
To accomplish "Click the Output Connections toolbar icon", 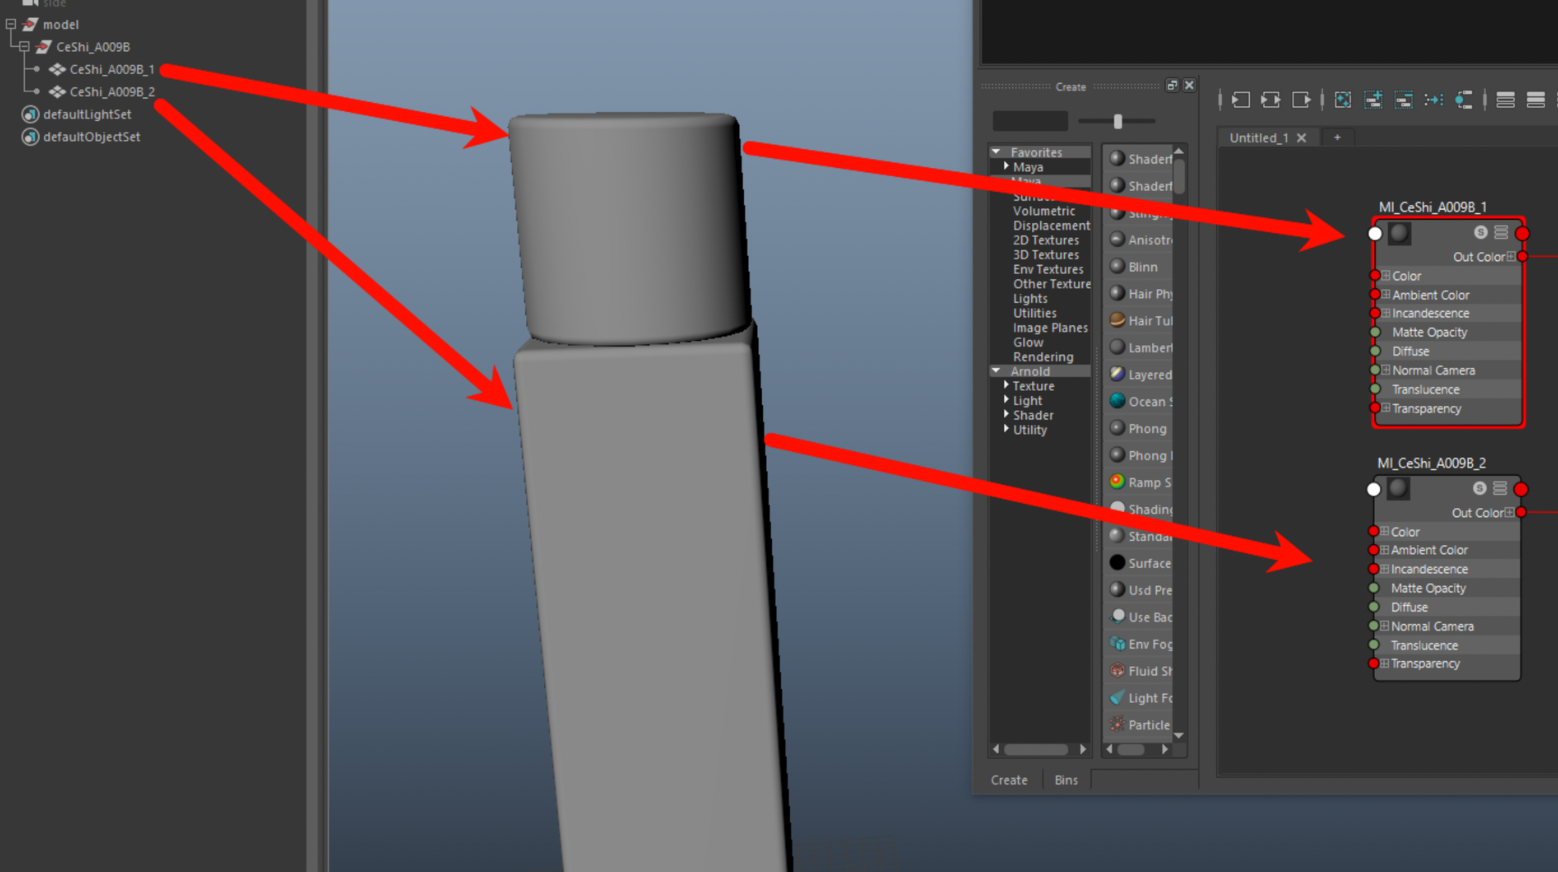I will pyautogui.click(x=1301, y=100).
